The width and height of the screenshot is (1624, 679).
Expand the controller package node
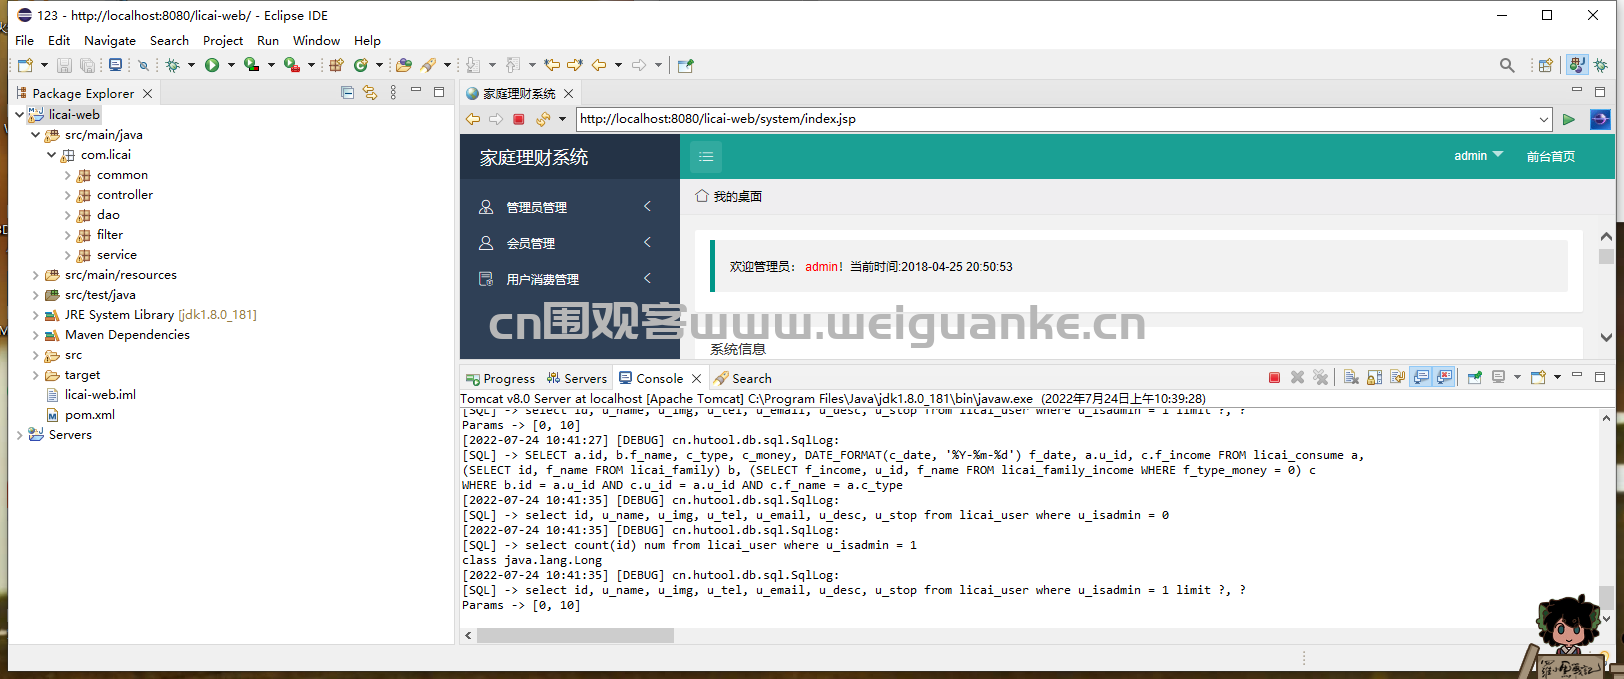coord(67,195)
